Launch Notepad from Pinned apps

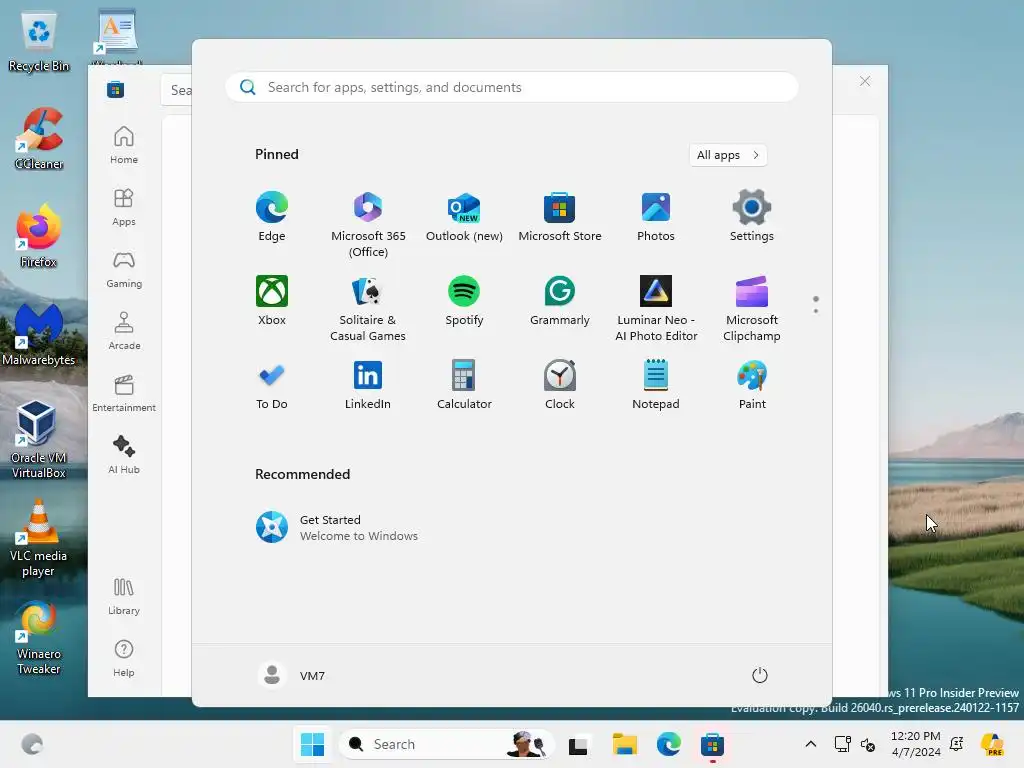(x=656, y=385)
